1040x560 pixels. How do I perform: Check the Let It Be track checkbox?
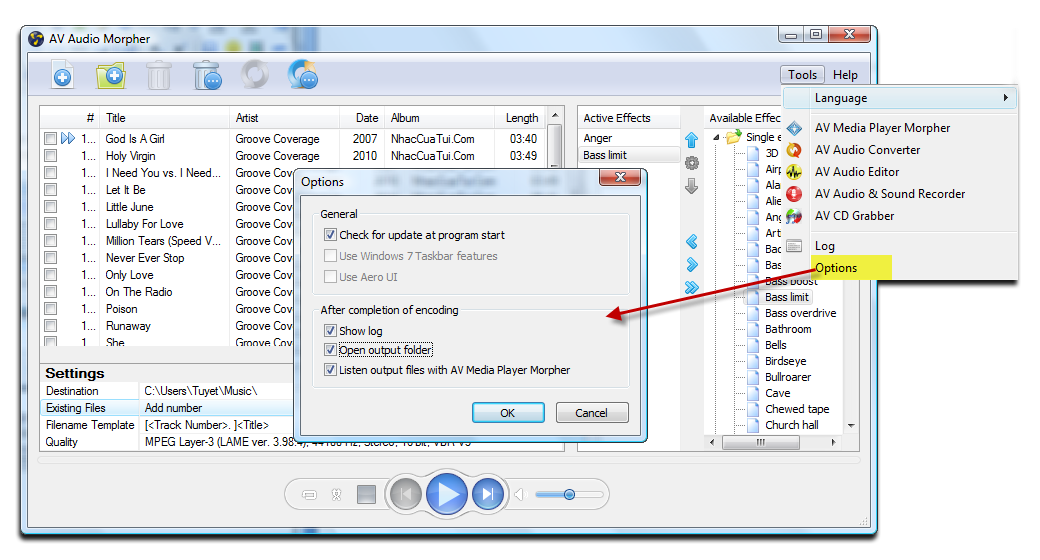pos(50,190)
